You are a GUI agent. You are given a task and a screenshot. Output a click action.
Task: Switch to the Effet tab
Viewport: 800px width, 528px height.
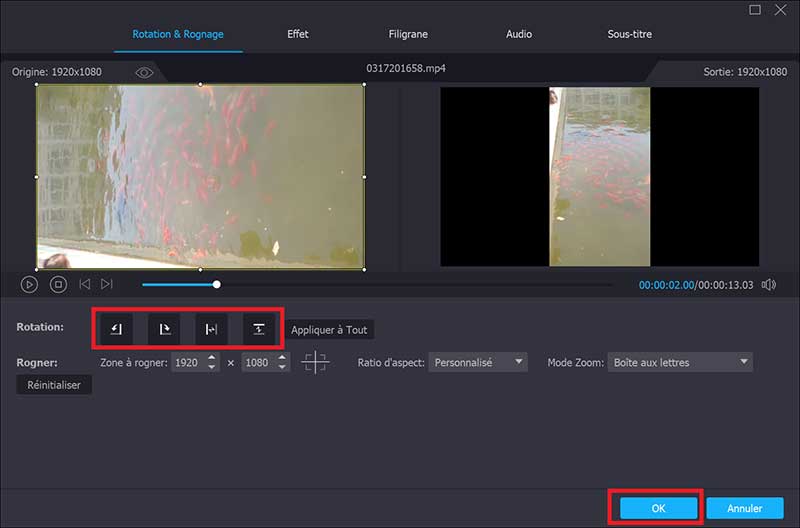pyautogui.click(x=297, y=34)
